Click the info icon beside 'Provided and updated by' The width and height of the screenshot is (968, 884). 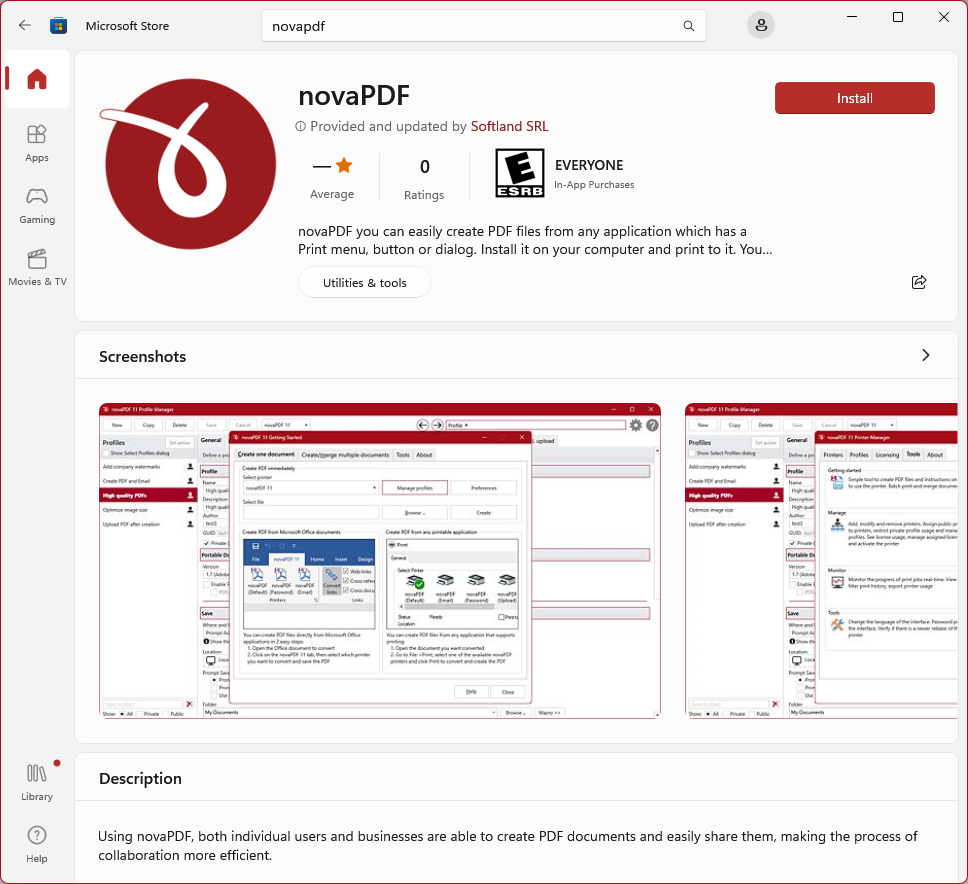[300, 127]
